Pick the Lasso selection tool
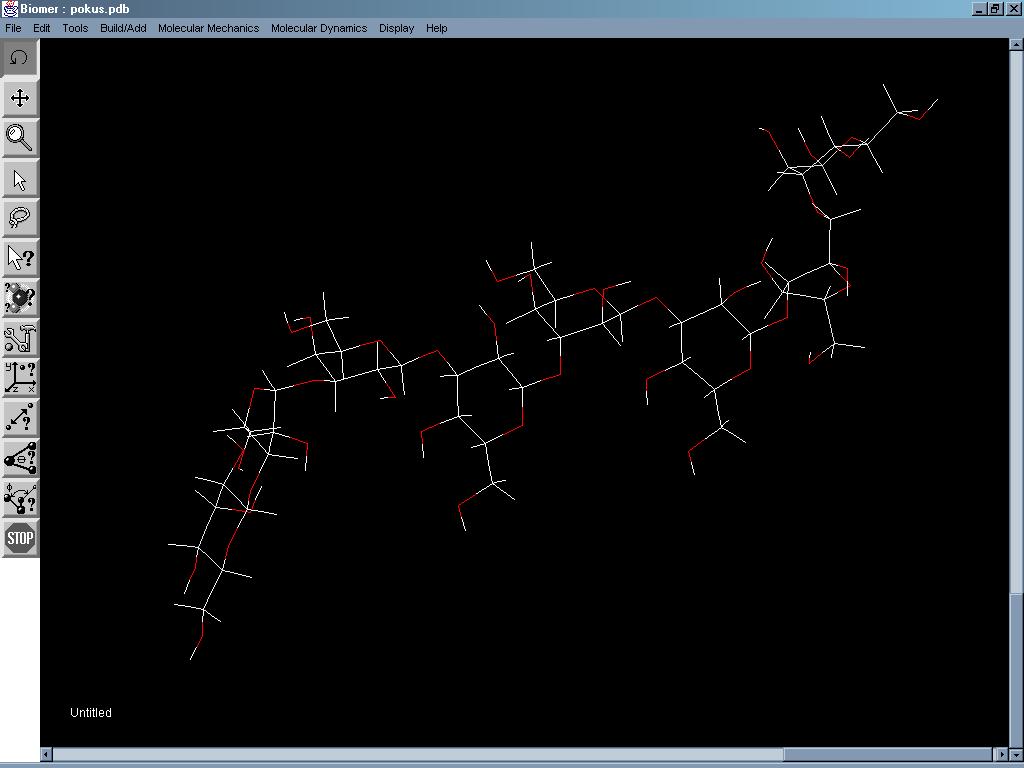The height and width of the screenshot is (768, 1024). (x=20, y=218)
